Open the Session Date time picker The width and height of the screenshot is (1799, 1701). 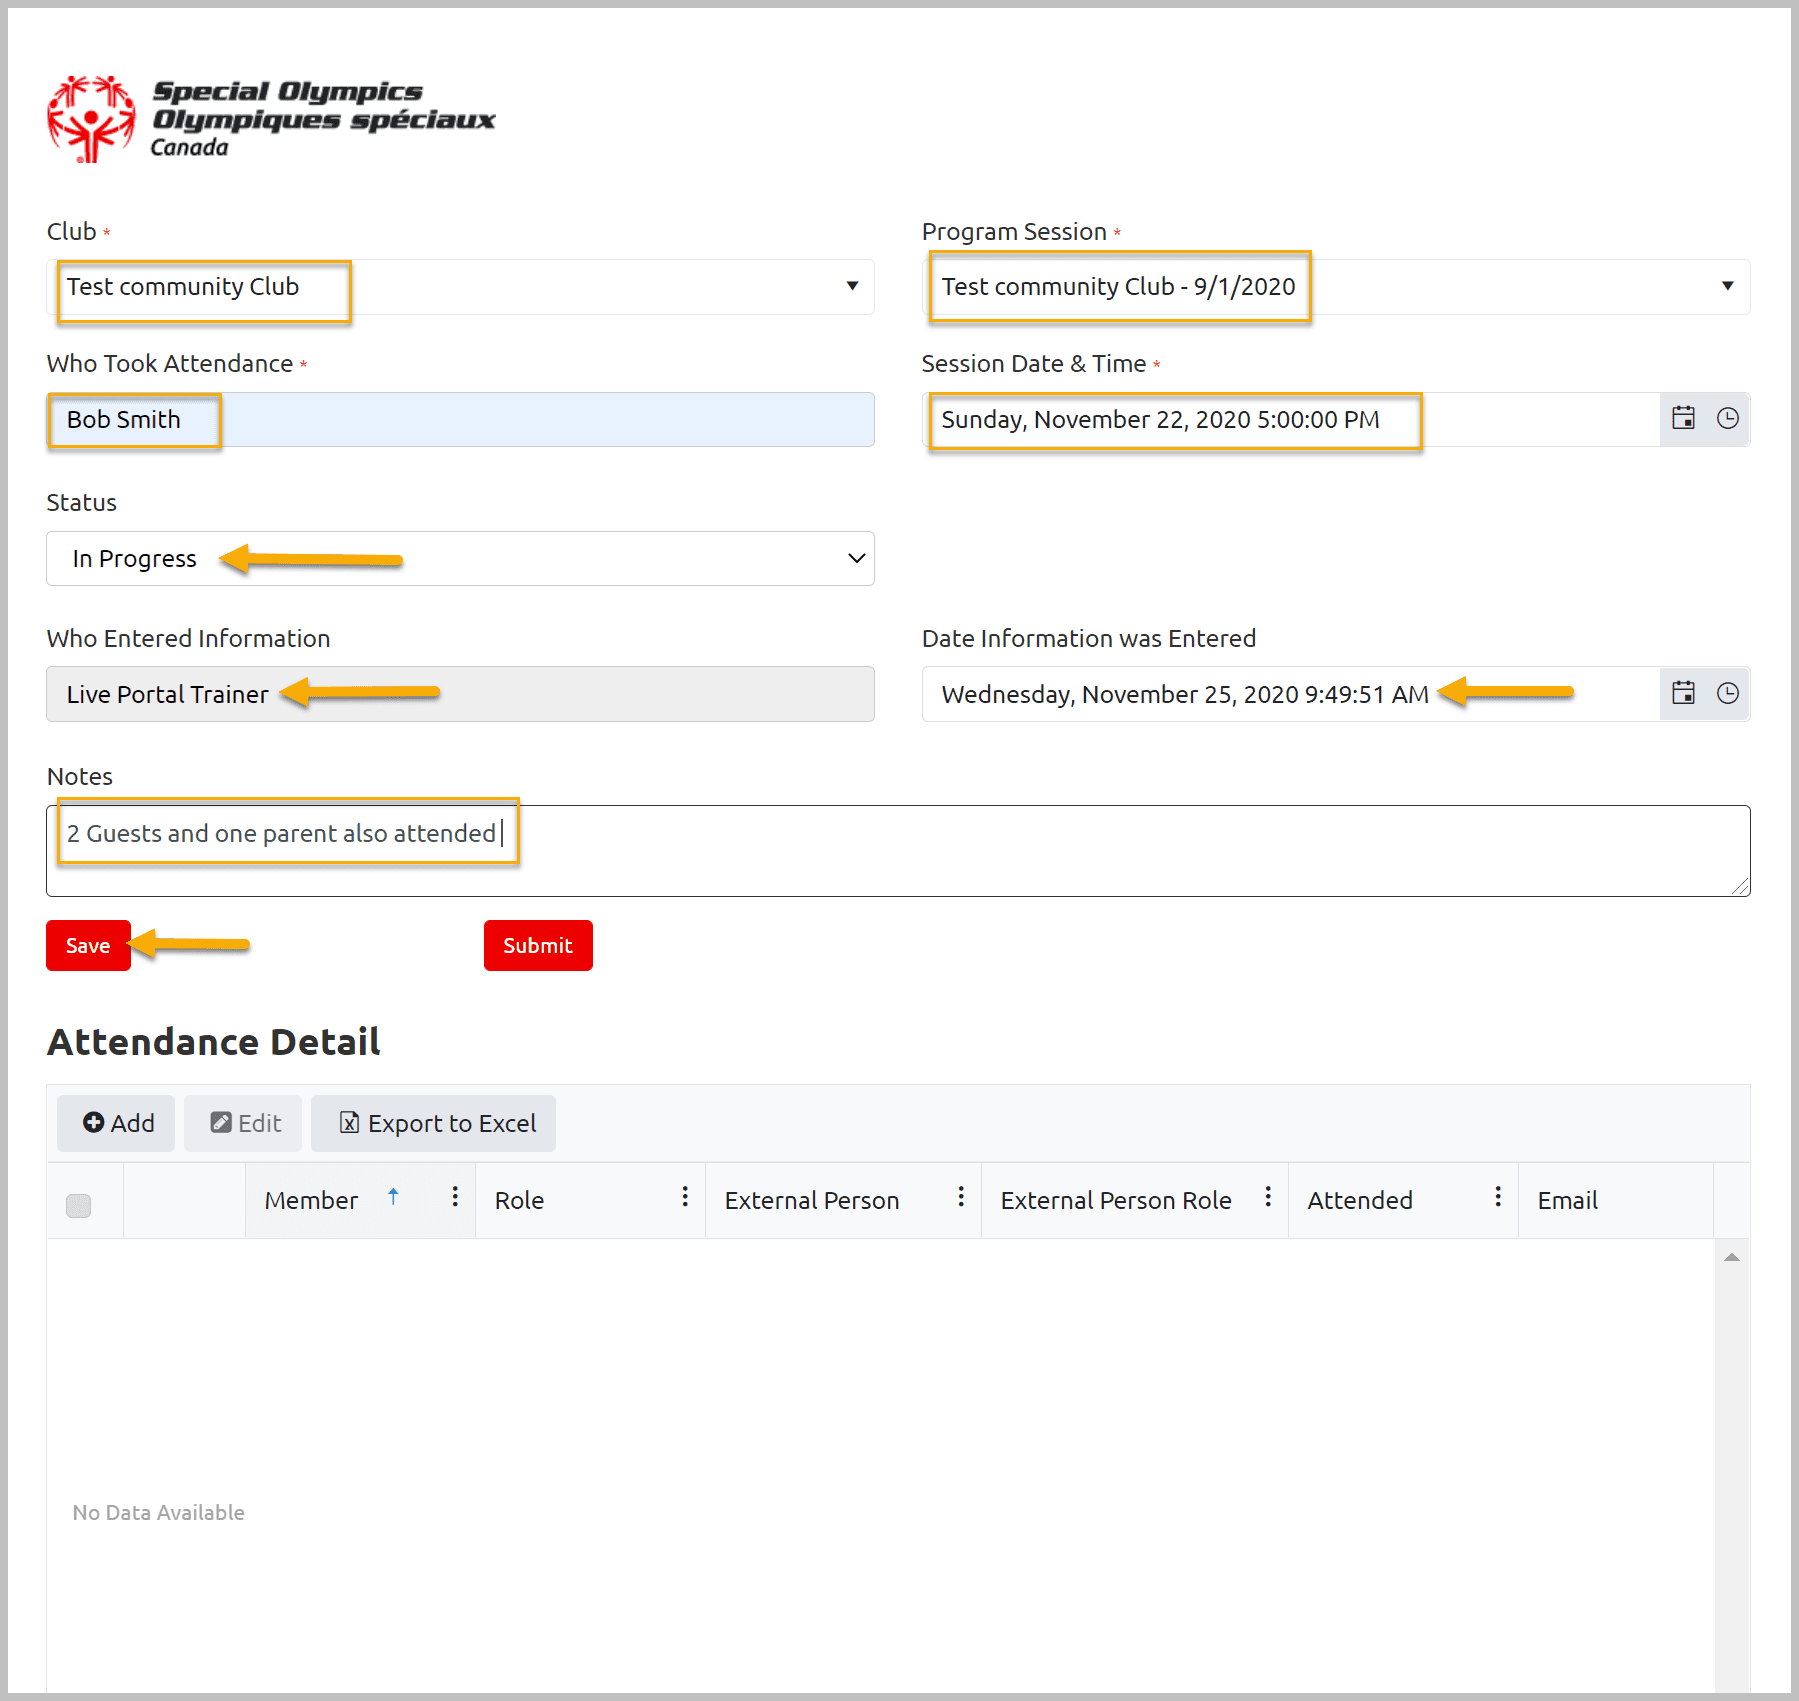[x=1727, y=419]
